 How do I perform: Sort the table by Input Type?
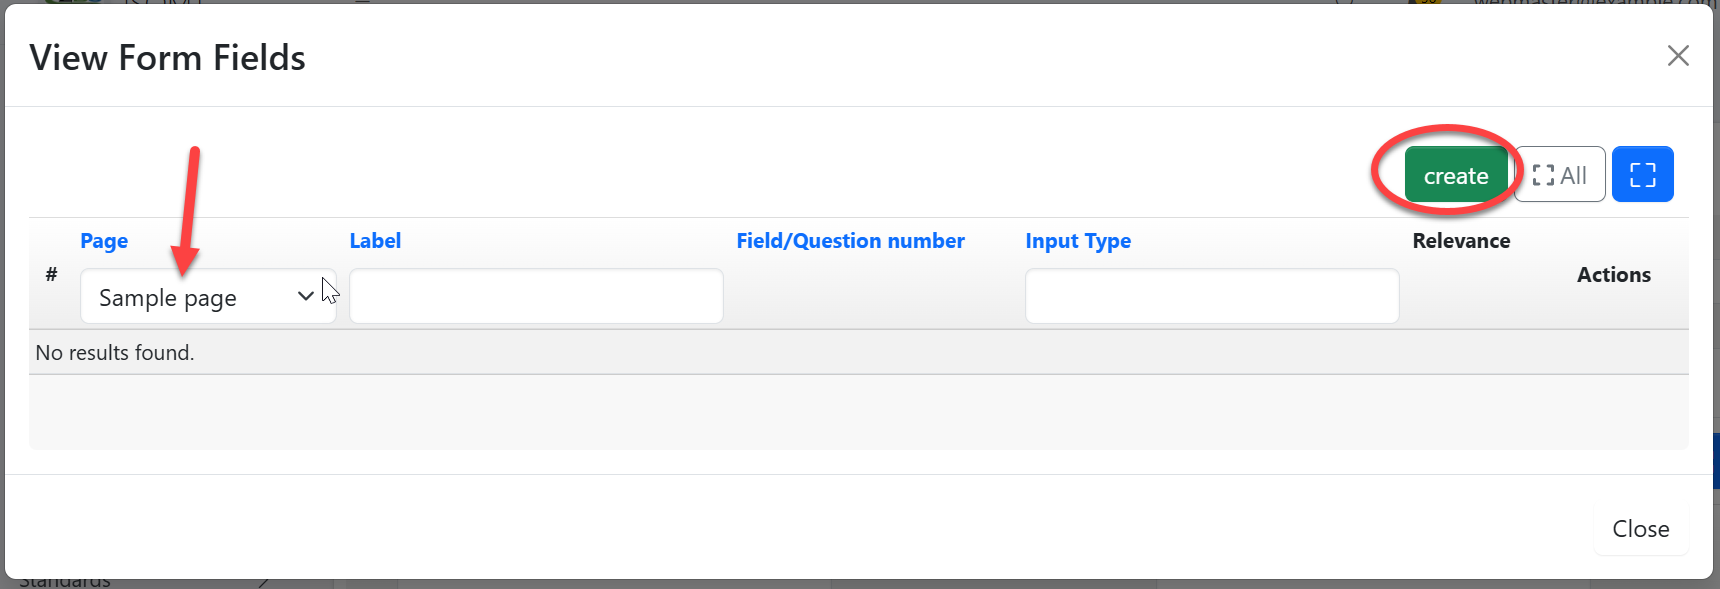[1078, 241]
